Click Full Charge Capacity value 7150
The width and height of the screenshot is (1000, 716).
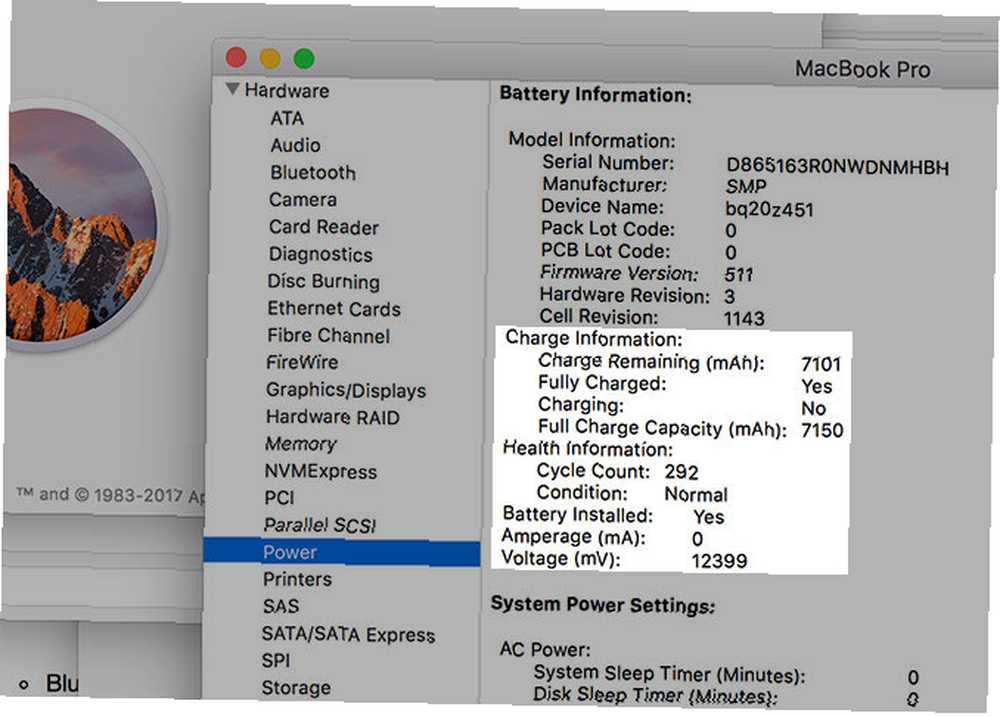pyautogui.click(x=822, y=430)
